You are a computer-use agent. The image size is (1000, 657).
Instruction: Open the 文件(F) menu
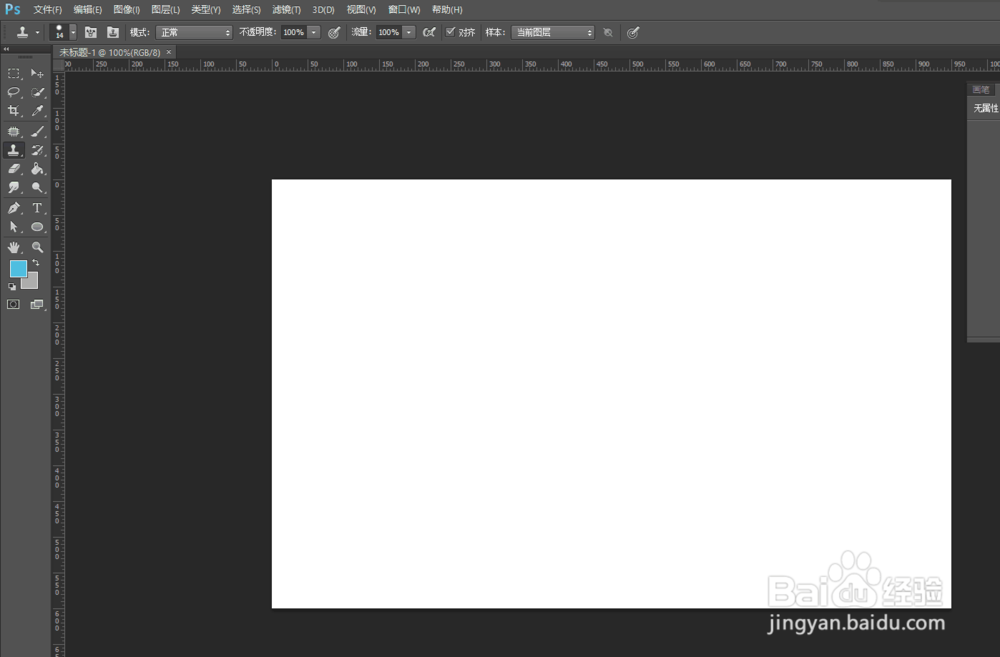pyautogui.click(x=48, y=10)
